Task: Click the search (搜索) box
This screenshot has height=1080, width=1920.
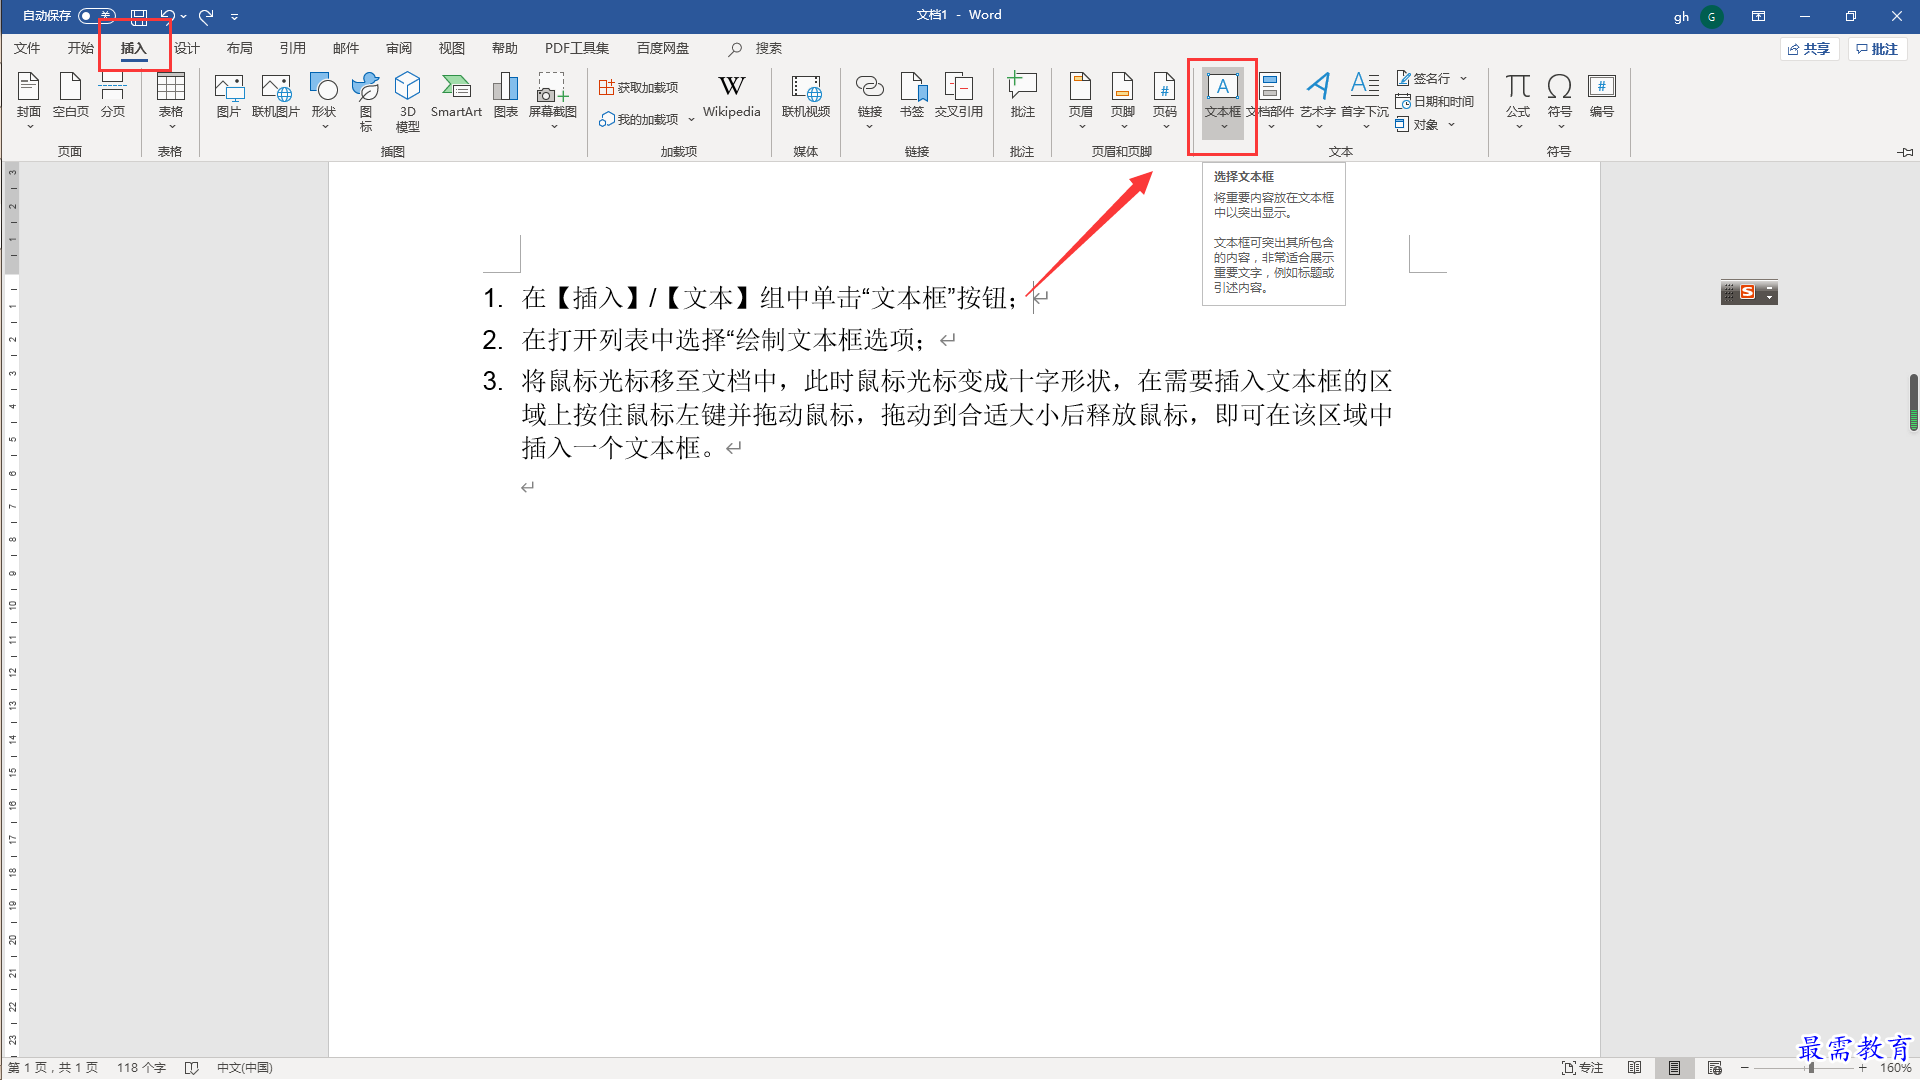Action: coord(756,48)
